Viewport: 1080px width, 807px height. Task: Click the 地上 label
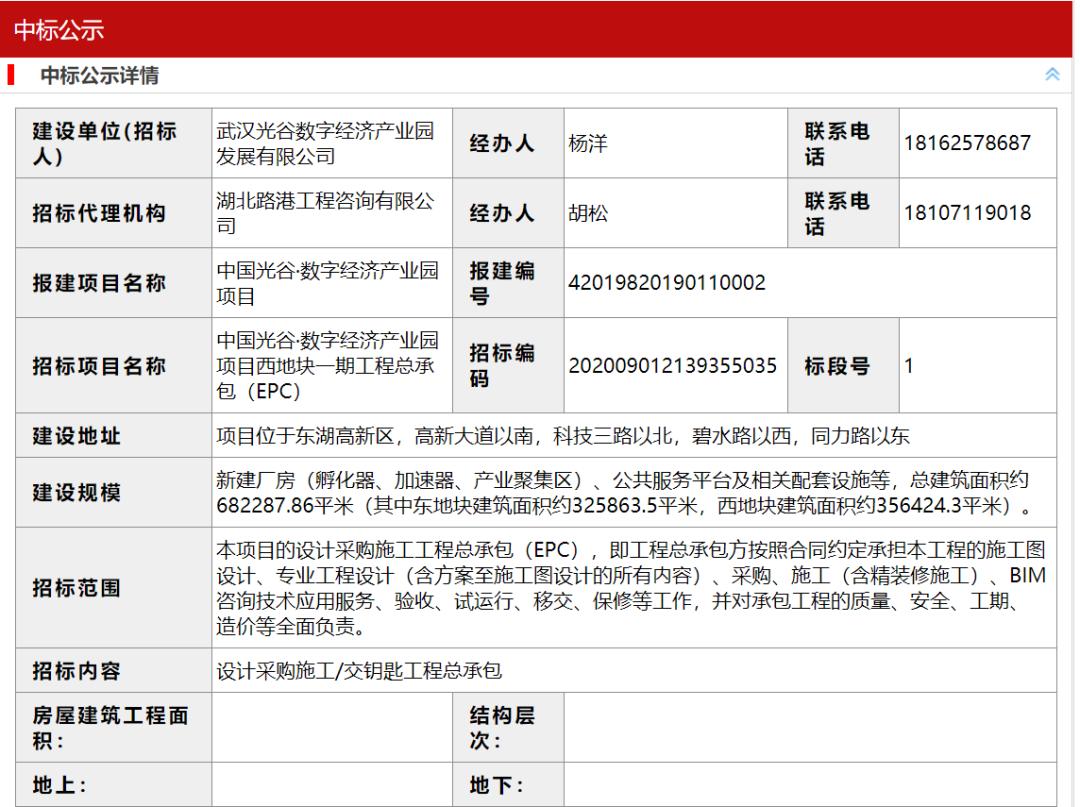click(x=59, y=785)
